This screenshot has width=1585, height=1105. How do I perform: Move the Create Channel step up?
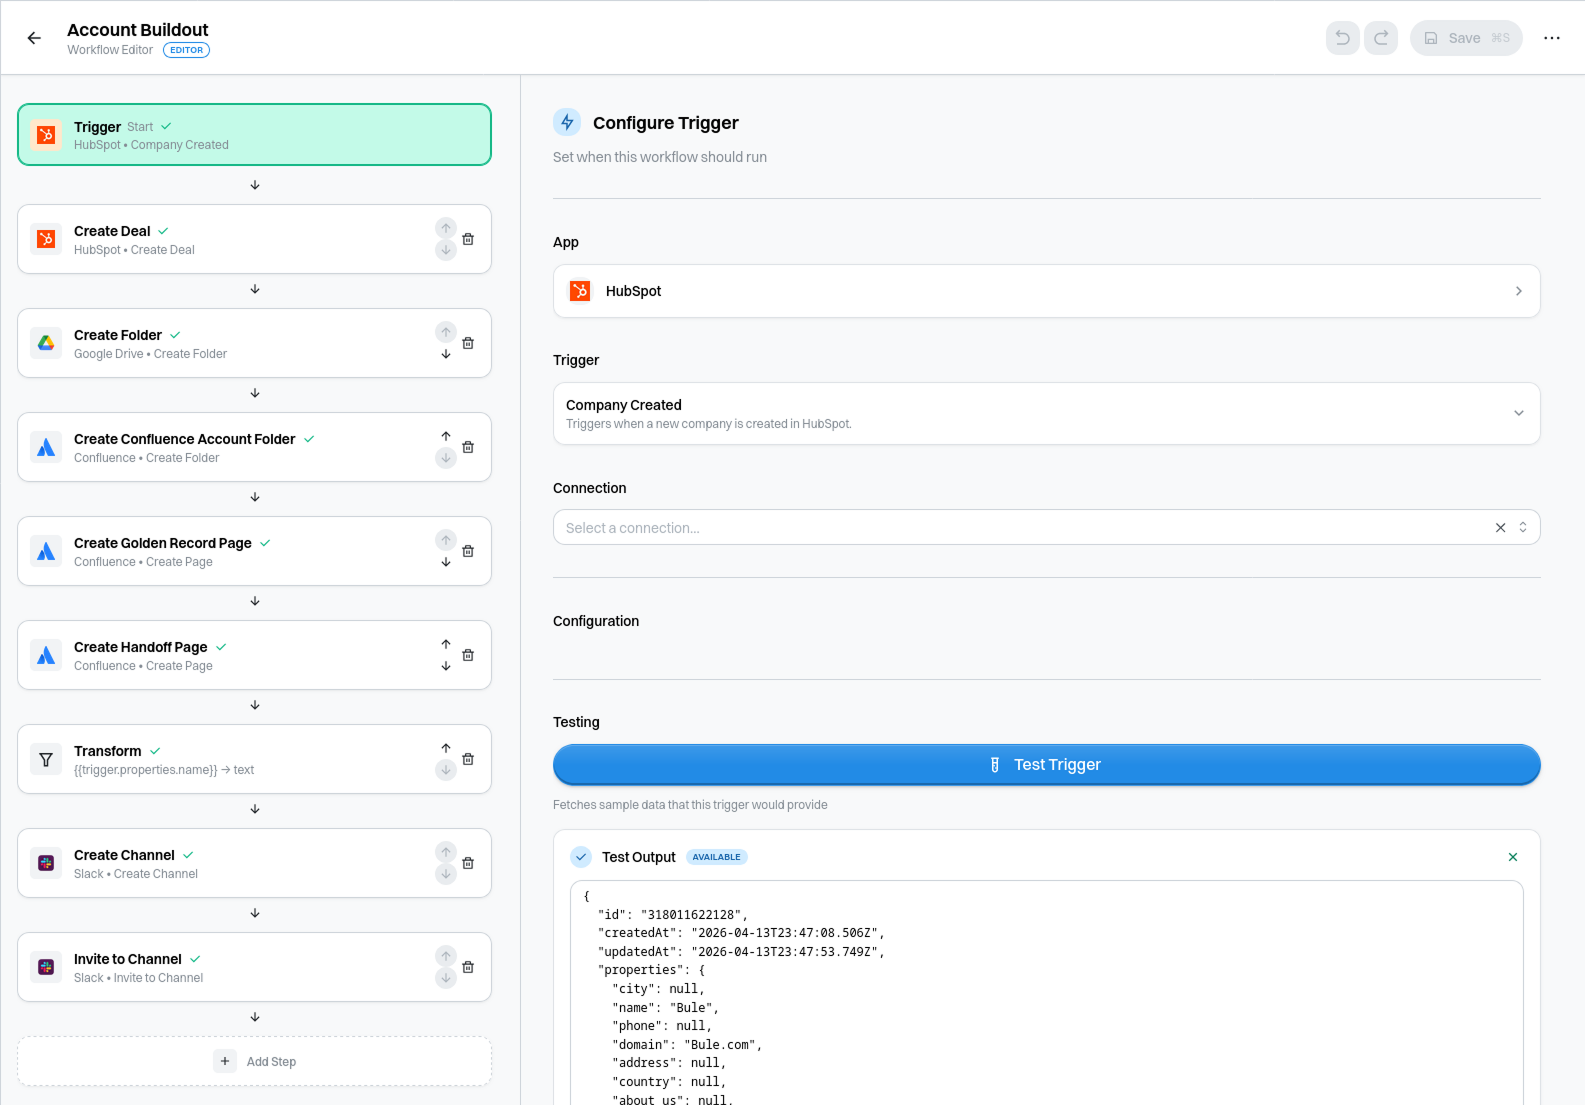[x=446, y=852]
